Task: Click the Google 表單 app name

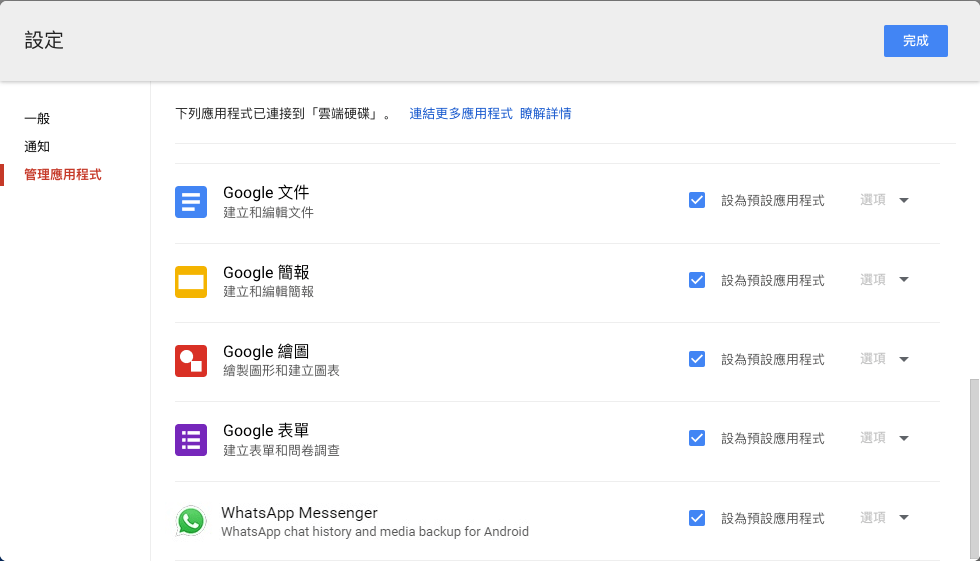Action: (x=266, y=430)
